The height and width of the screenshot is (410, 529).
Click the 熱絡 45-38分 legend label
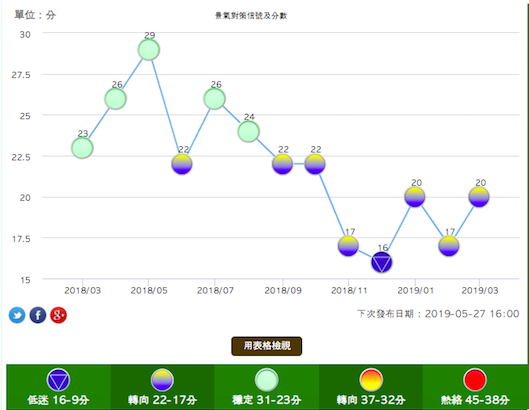pos(475,400)
